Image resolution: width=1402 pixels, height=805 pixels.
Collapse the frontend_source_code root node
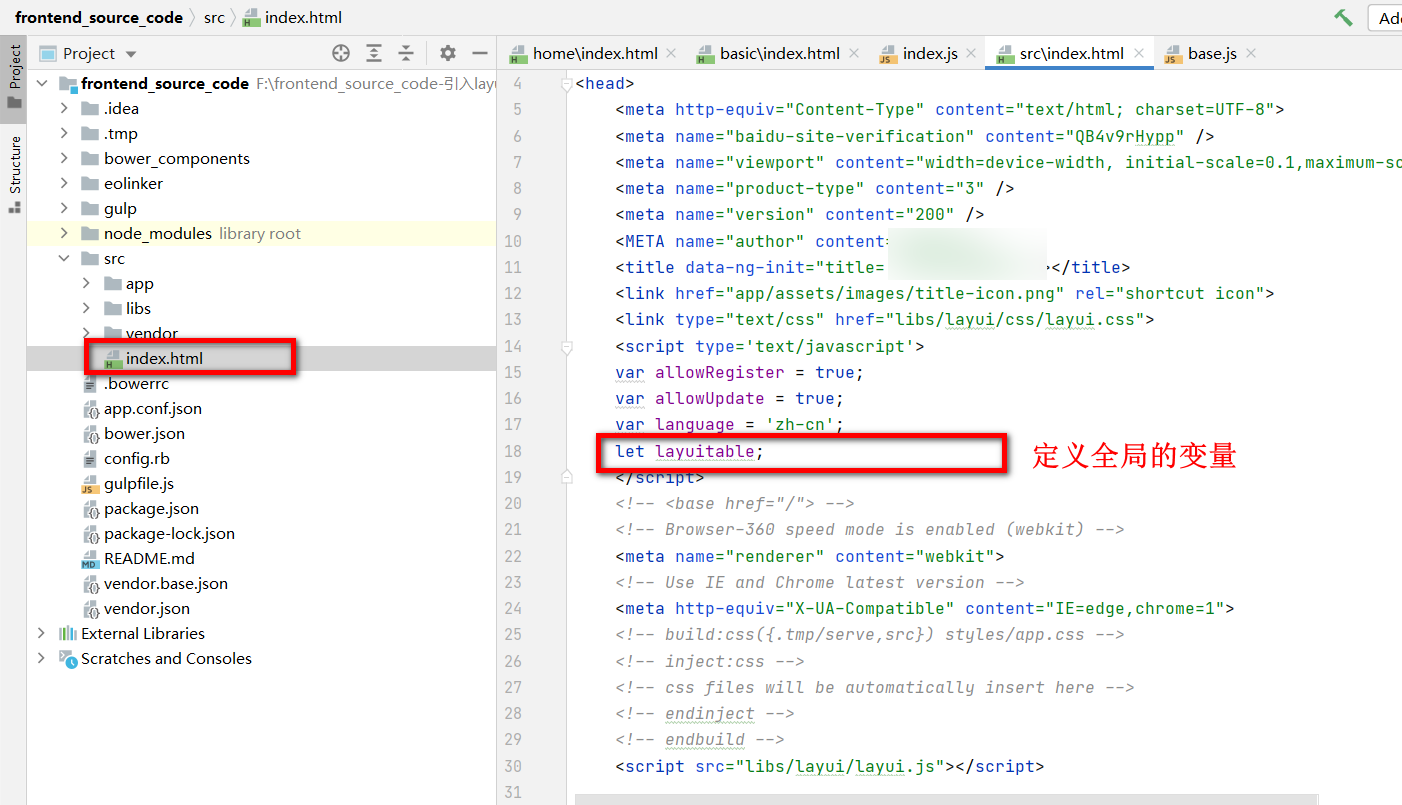coord(41,83)
